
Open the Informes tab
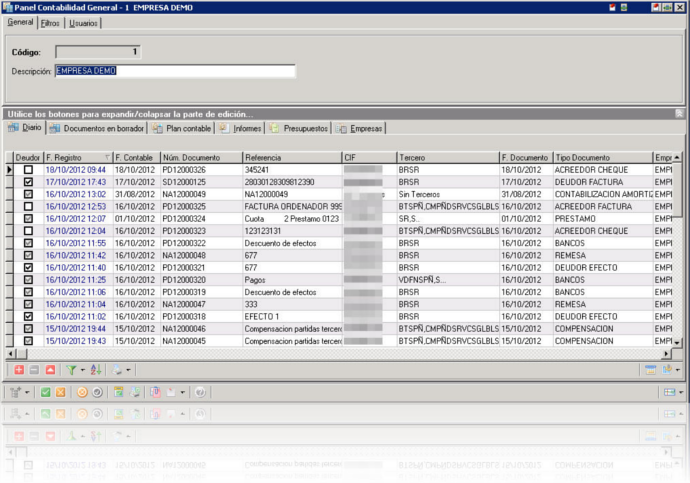[x=241, y=128]
